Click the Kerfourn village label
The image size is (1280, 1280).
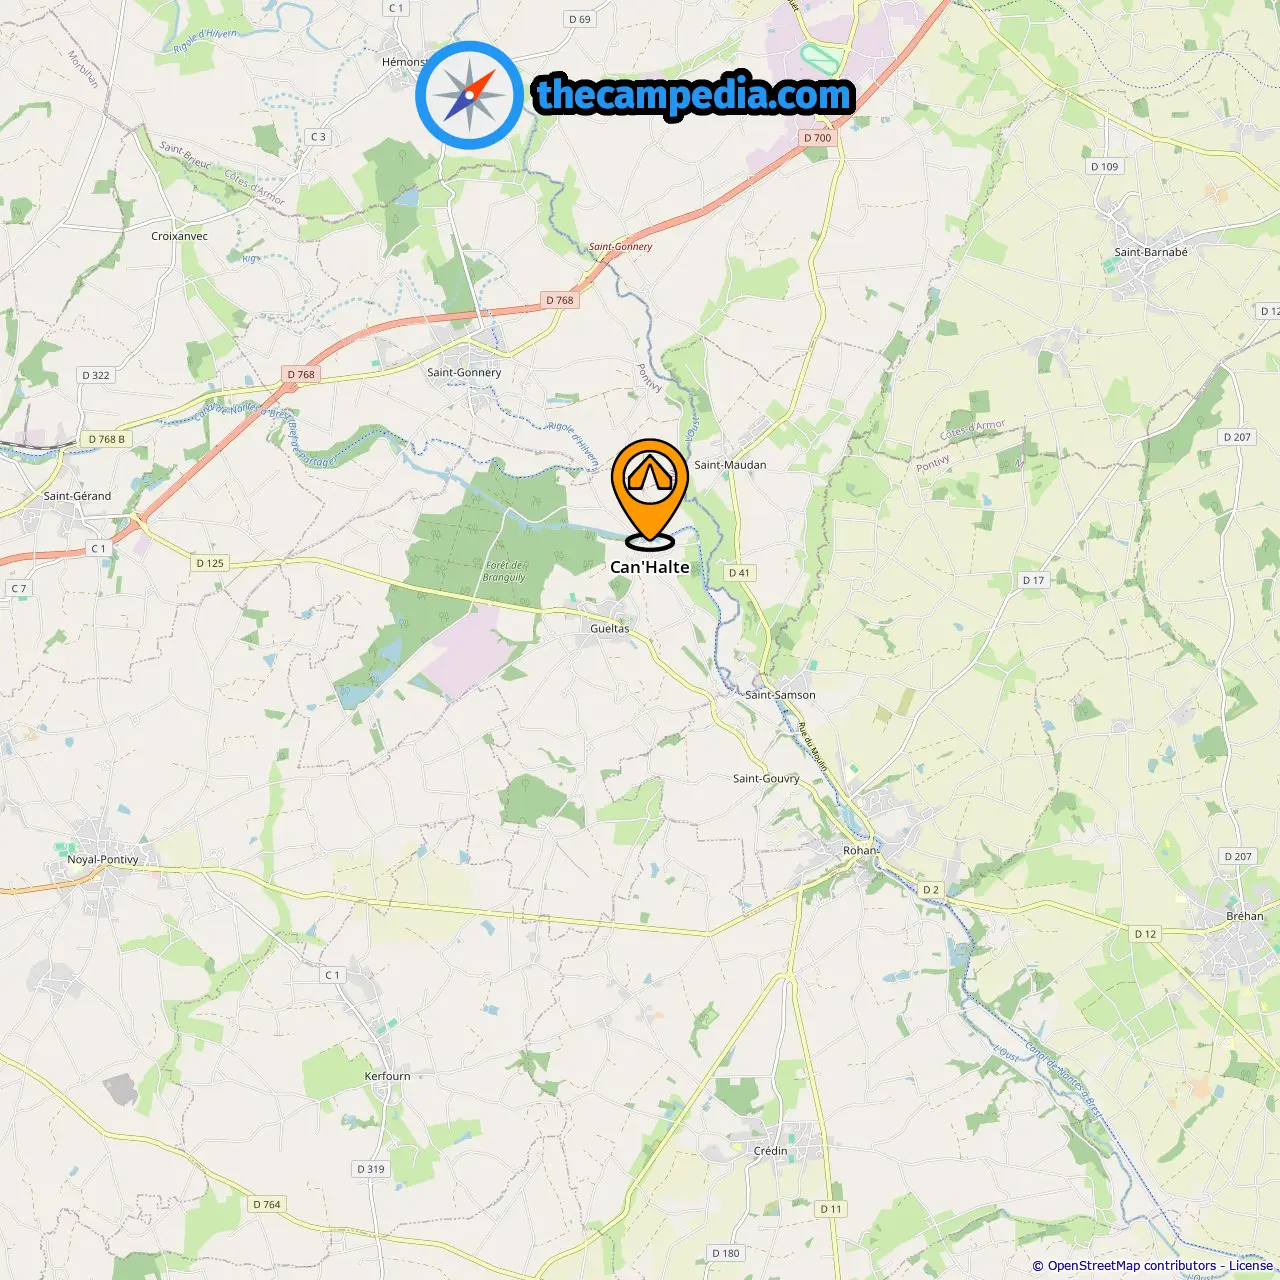click(387, 1076)
